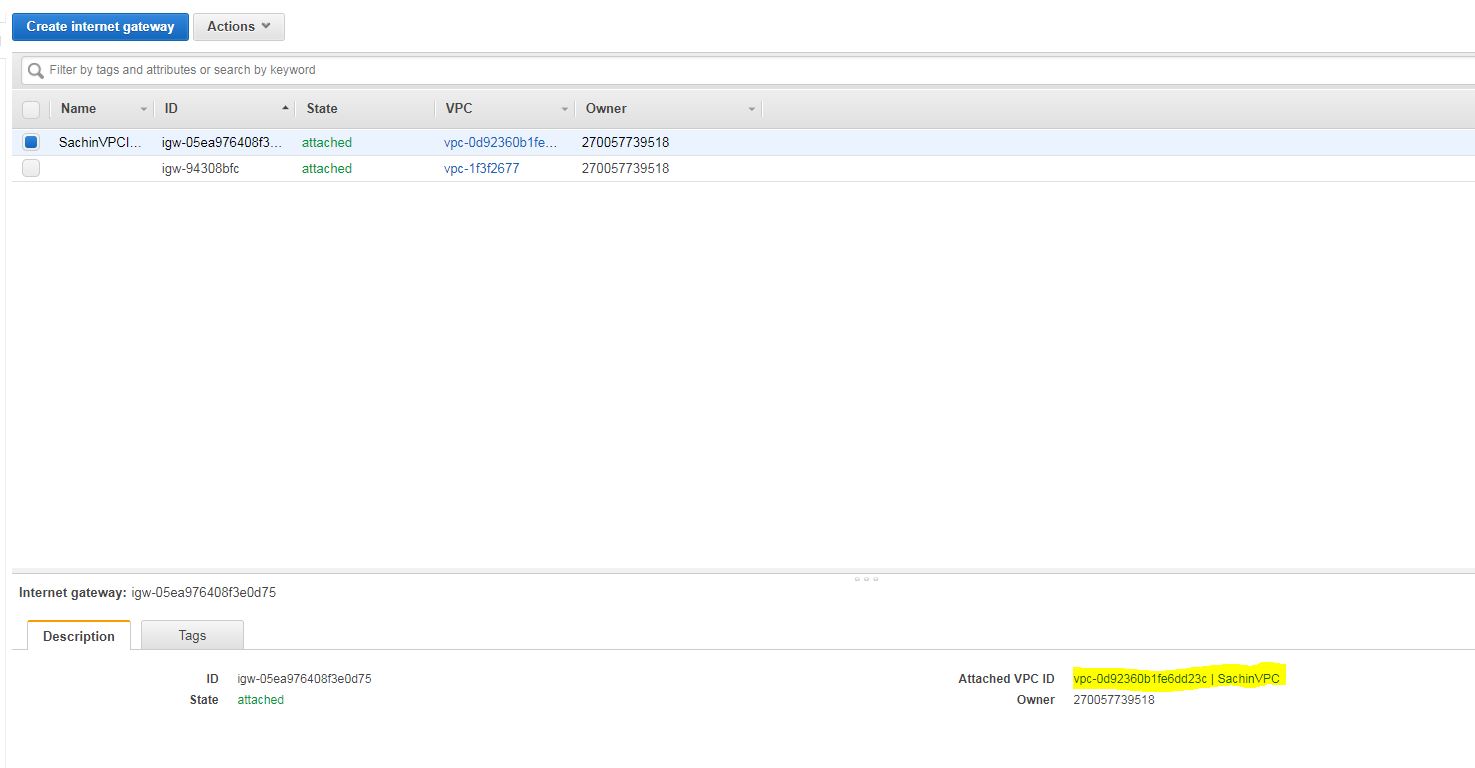The width and height of the screenshot is (1475, 768).
Task: Select the Description tab
Action: (79, 636)
